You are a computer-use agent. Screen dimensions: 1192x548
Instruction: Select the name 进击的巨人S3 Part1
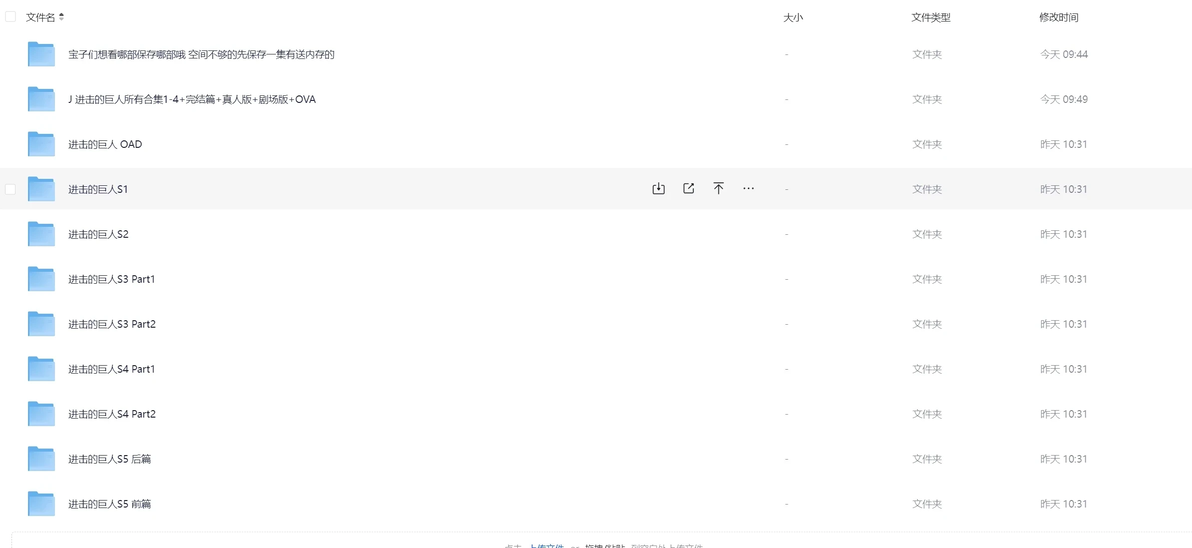tap(112, 279)
